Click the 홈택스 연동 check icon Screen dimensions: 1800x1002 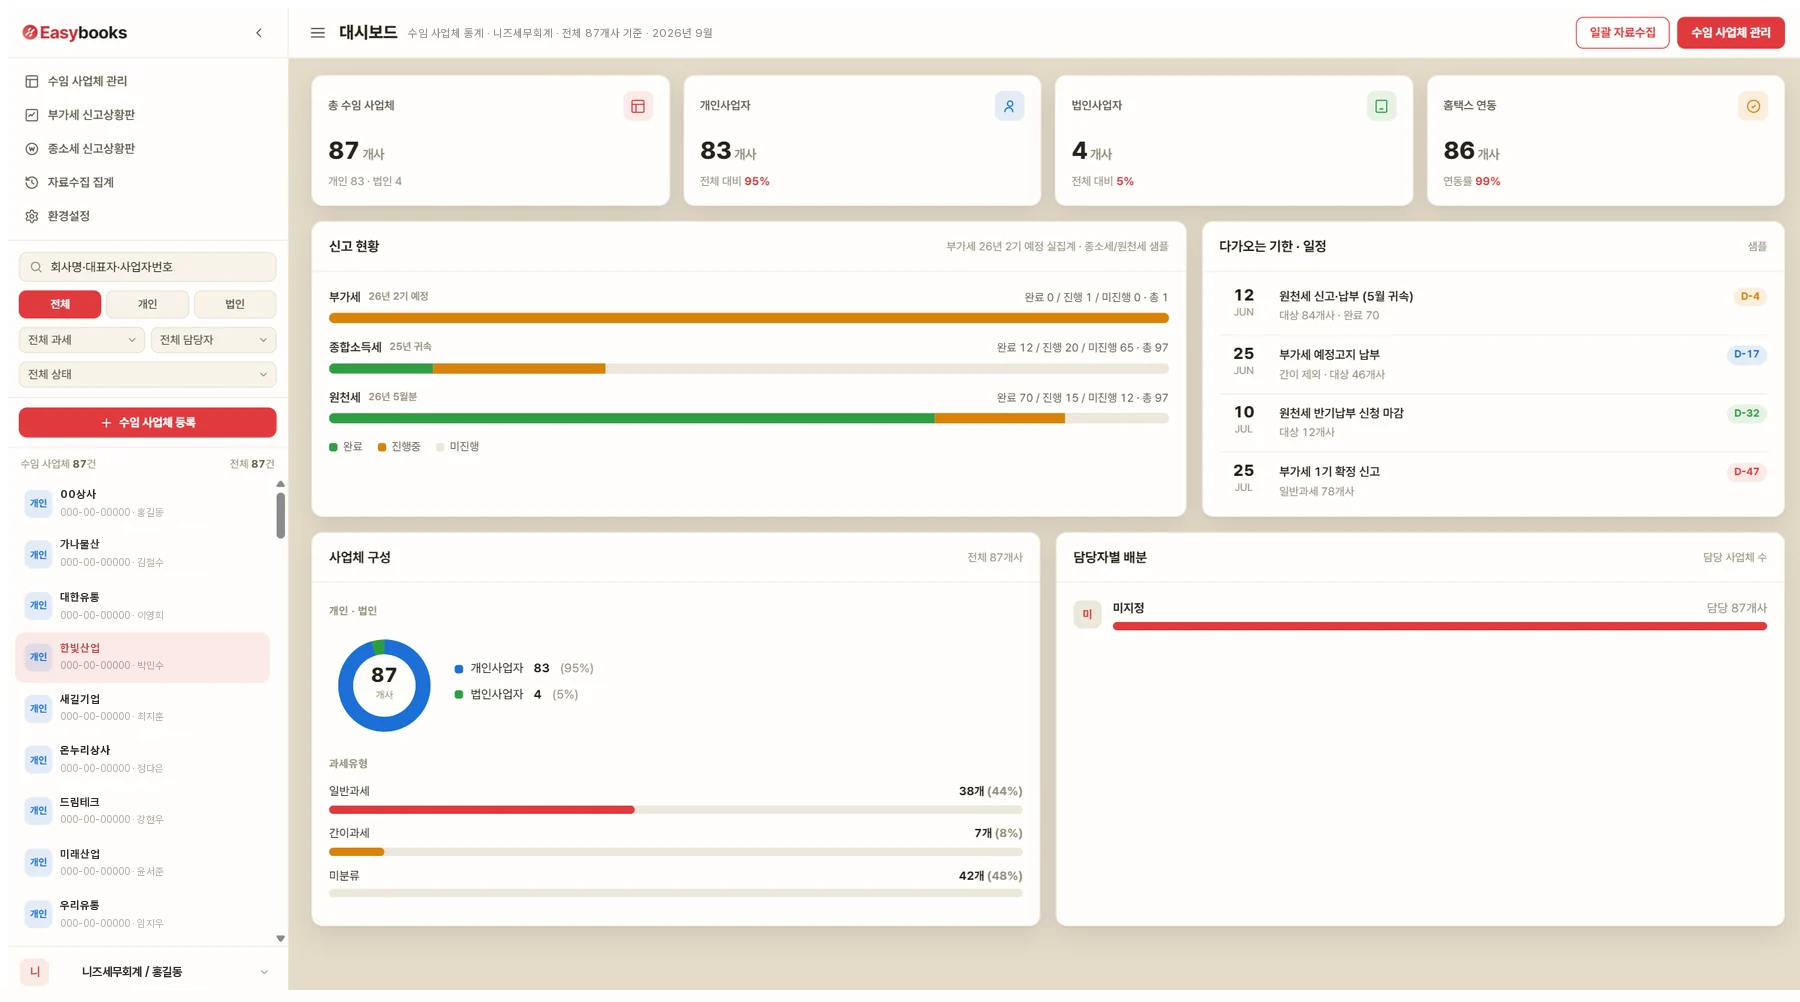click(x=1753, y=106)
